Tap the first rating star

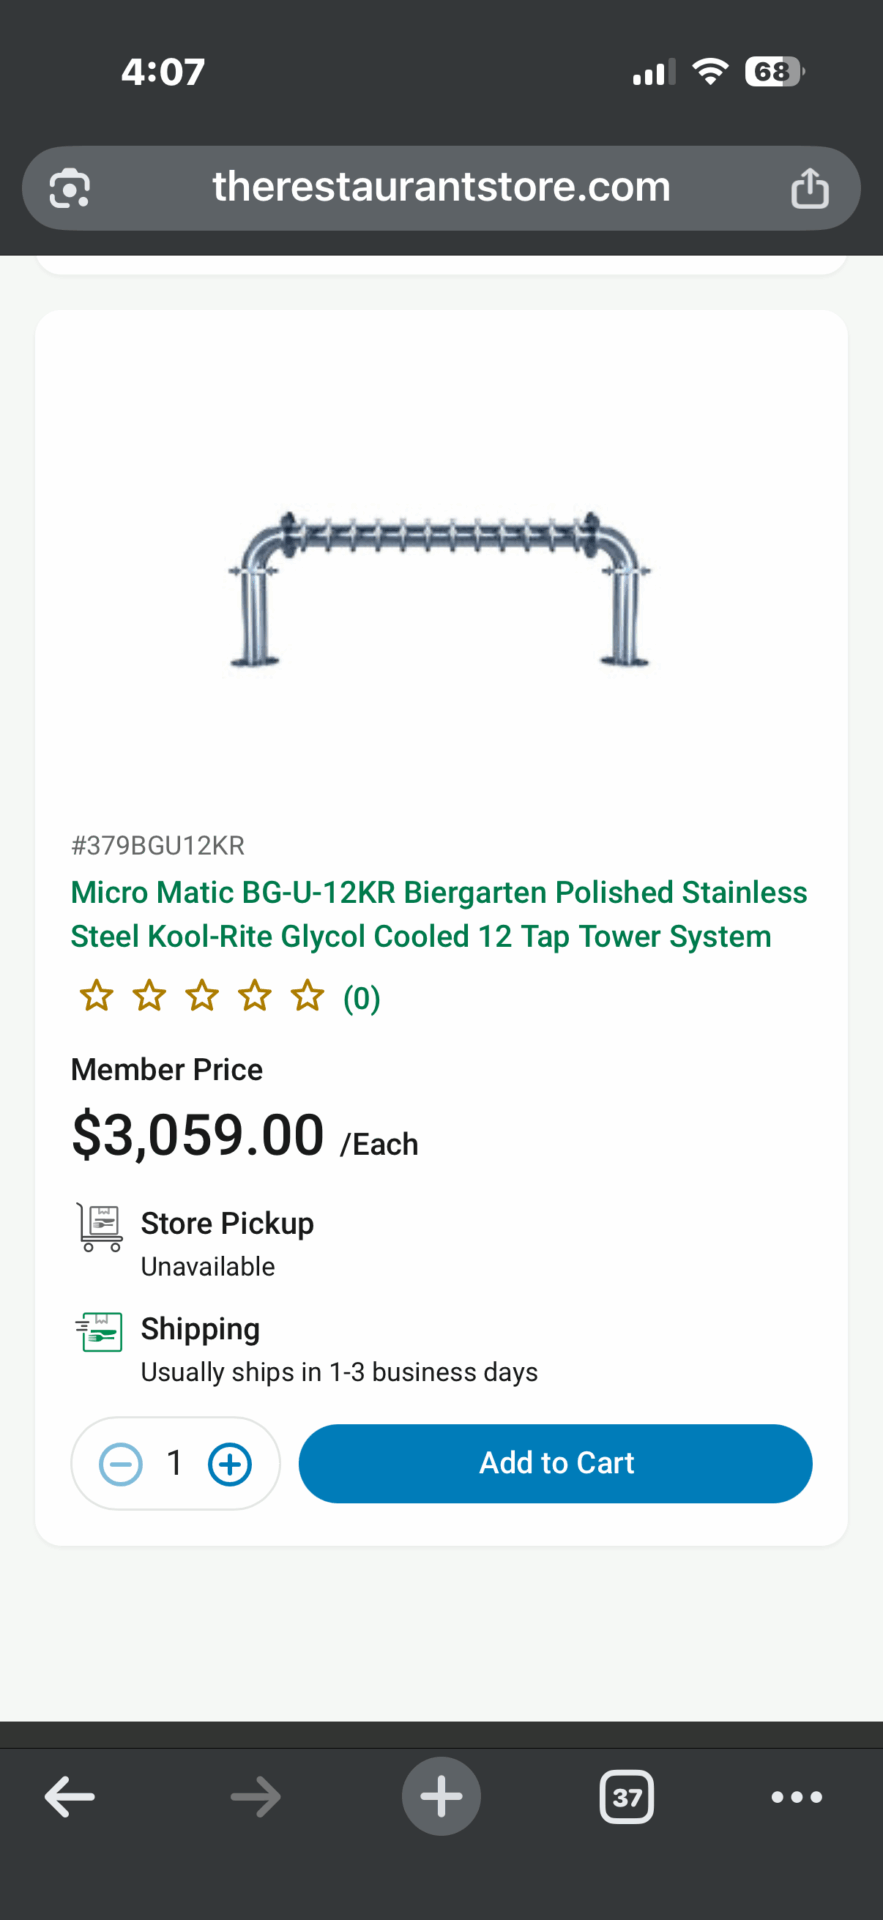tap(97, 996)
